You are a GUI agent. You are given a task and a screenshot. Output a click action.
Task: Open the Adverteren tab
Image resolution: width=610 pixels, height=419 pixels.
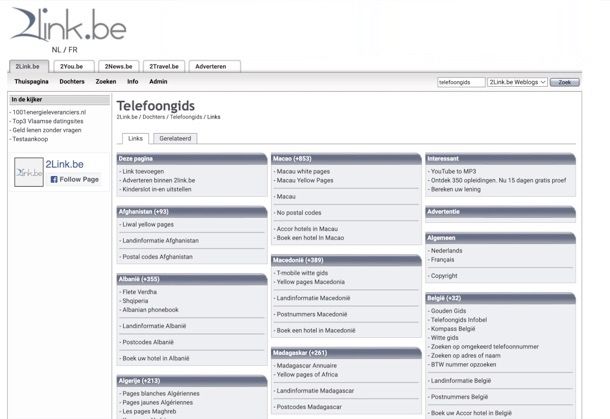[x=214, y=67]
